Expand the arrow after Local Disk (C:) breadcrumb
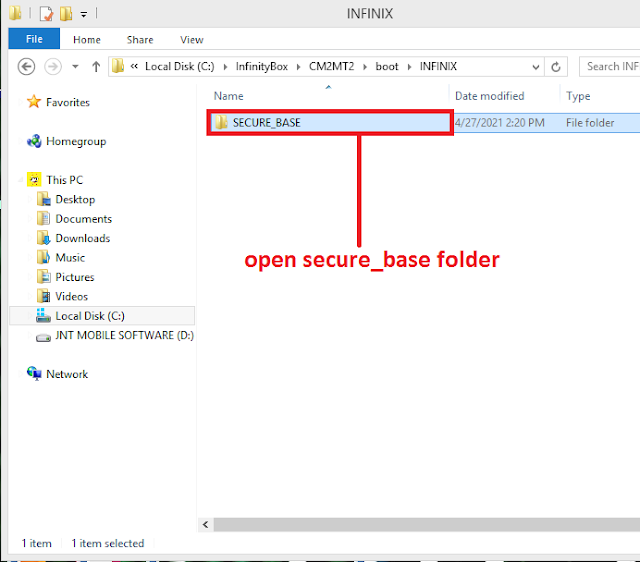The height and width of the screenshot is (562, 640). pyautogui.click(x=225, y=67)
